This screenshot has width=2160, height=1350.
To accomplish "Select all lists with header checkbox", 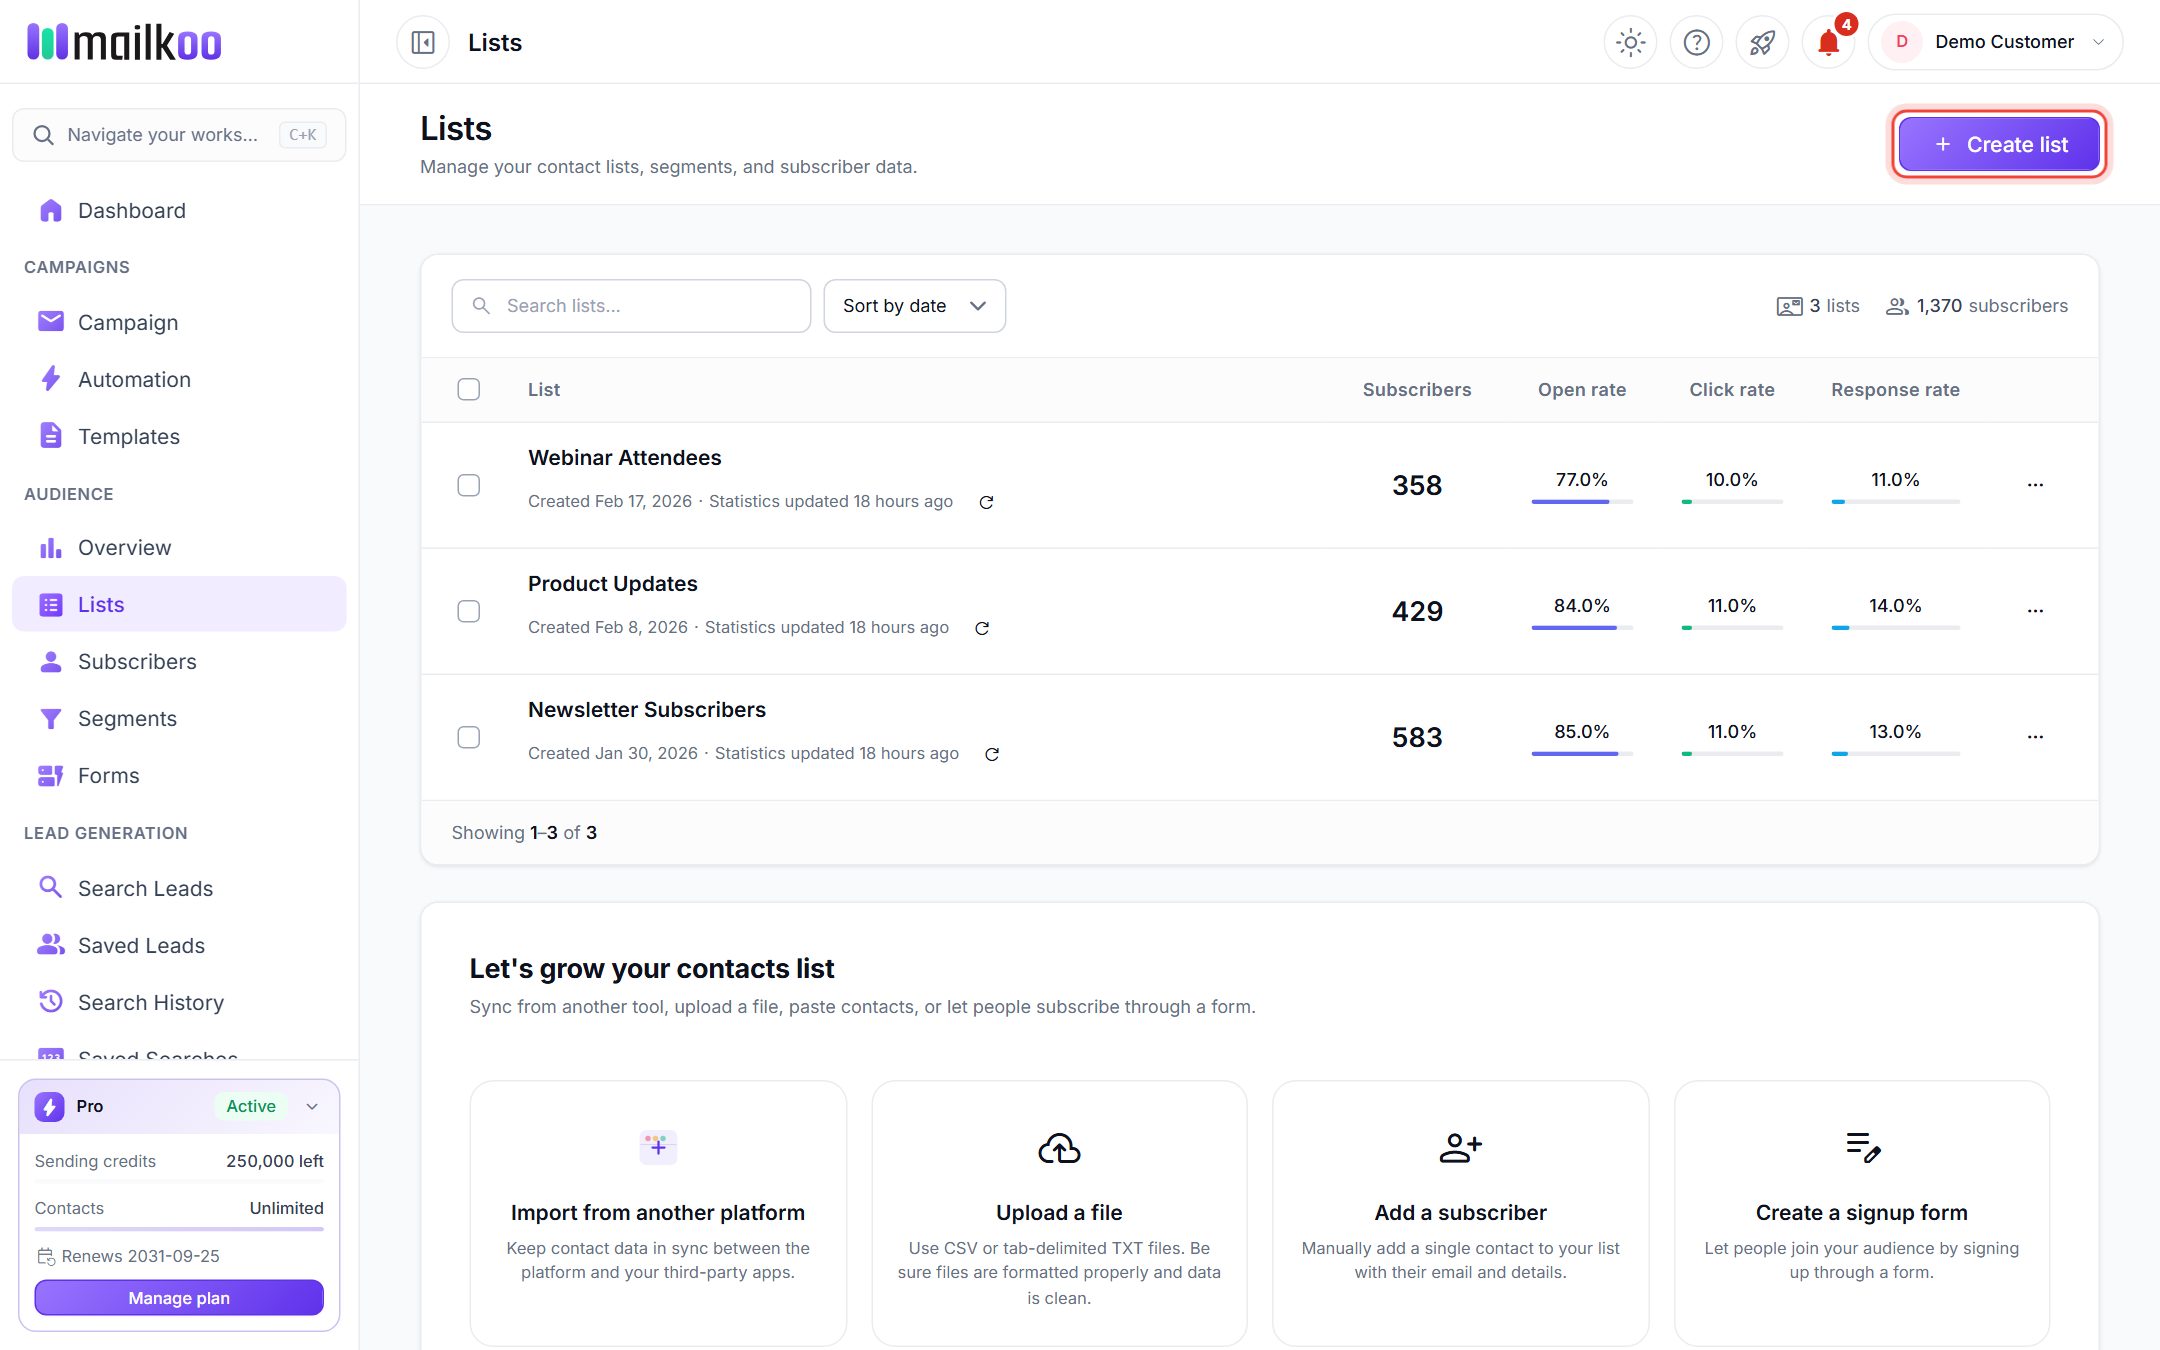I will point(468,389).
